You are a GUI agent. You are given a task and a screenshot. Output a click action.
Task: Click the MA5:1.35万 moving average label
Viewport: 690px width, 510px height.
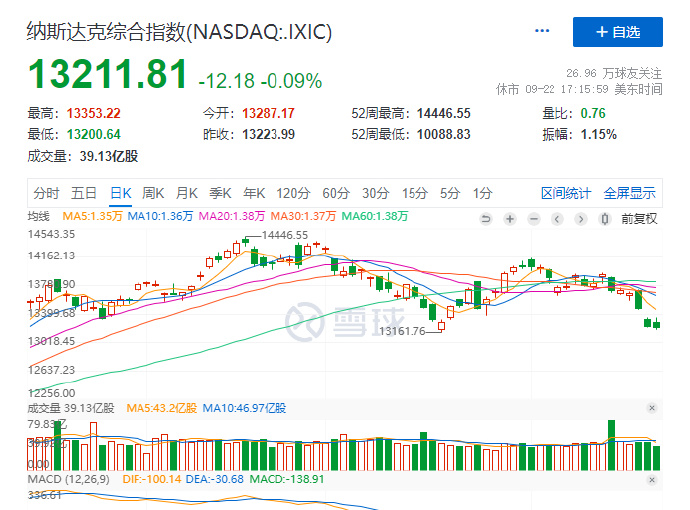click(92, 216)
